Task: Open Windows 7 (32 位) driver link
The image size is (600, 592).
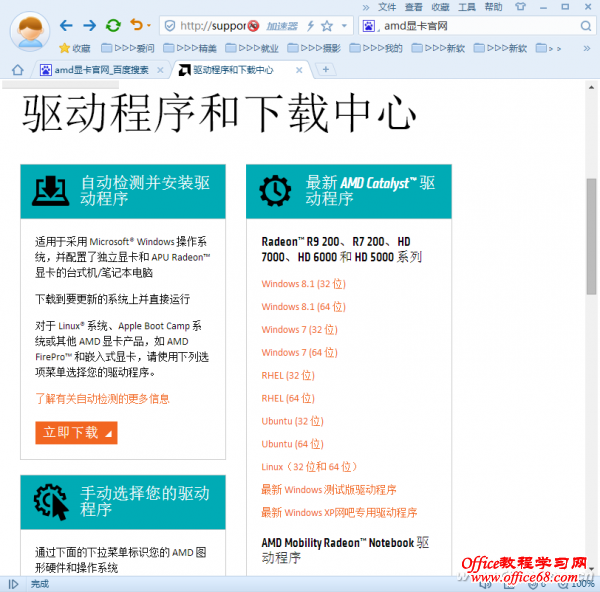Action: (299, 330)
